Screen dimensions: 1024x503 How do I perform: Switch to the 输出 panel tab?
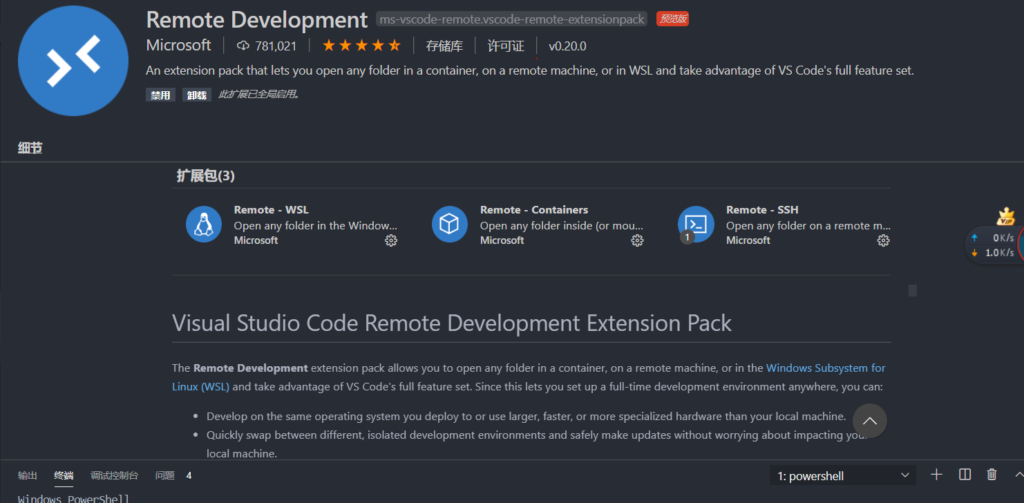(28, 476)
